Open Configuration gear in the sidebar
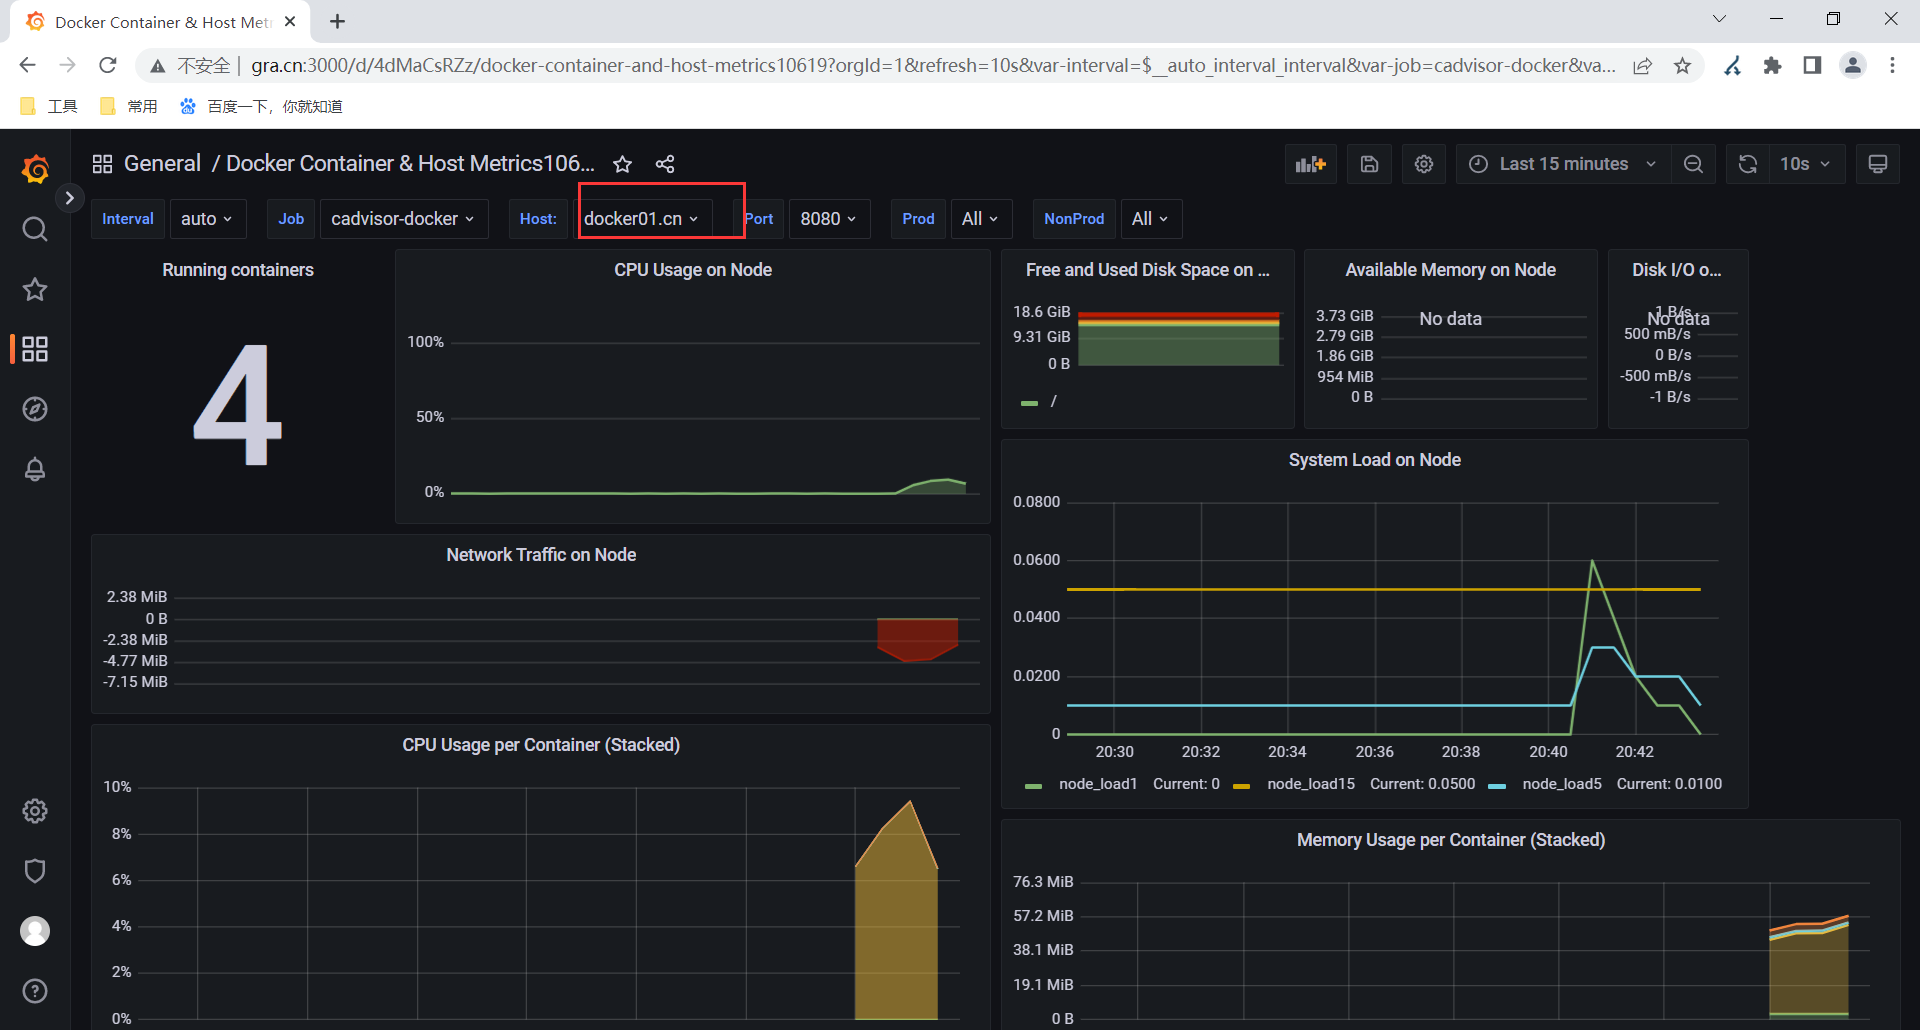The image size is (1920, 1030). coord(35,811)
